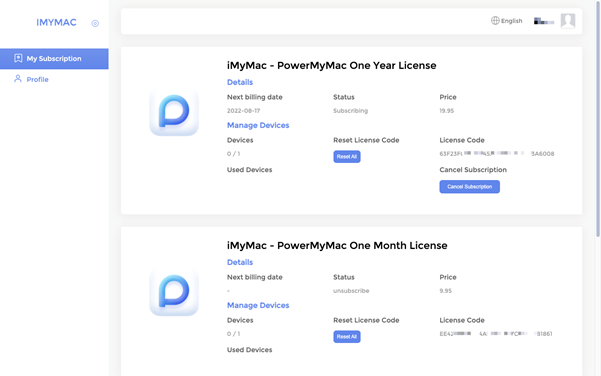Click PowerMyMac icon for One Year License
The height and width of the screenshot is (376, 601).
point(174,112)
